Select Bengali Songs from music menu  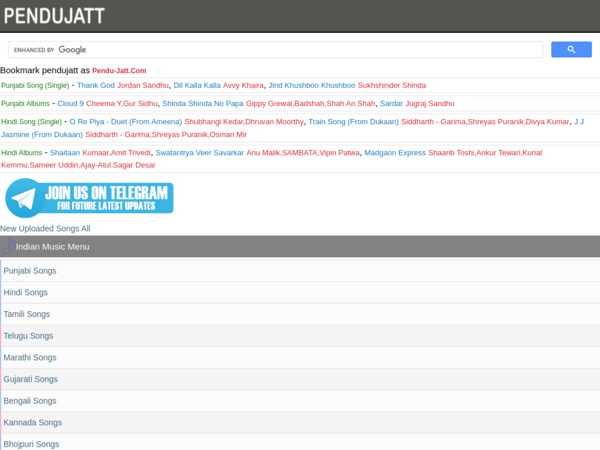coord(300,401)
